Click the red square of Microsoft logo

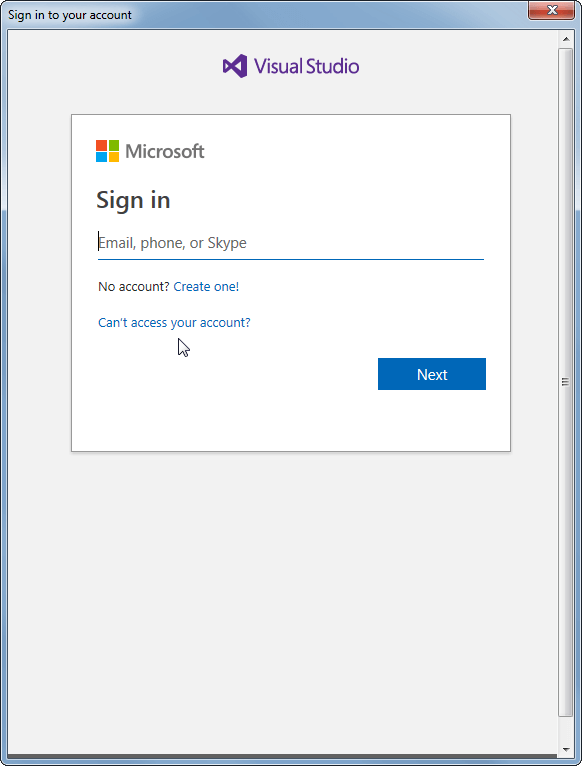[101, 145]
